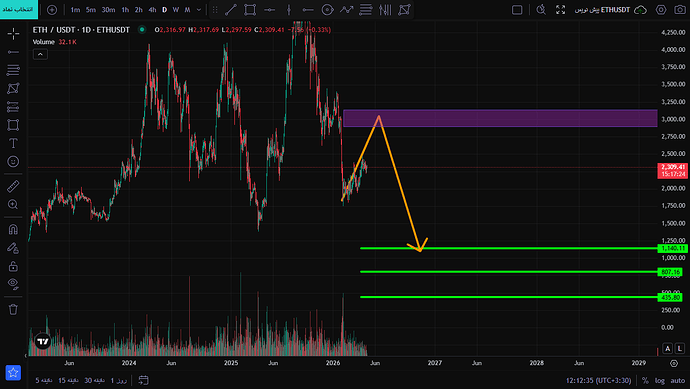690x389 pixels.
Task: Select the M monthly timeframe
Action: [x=187, y=10]
